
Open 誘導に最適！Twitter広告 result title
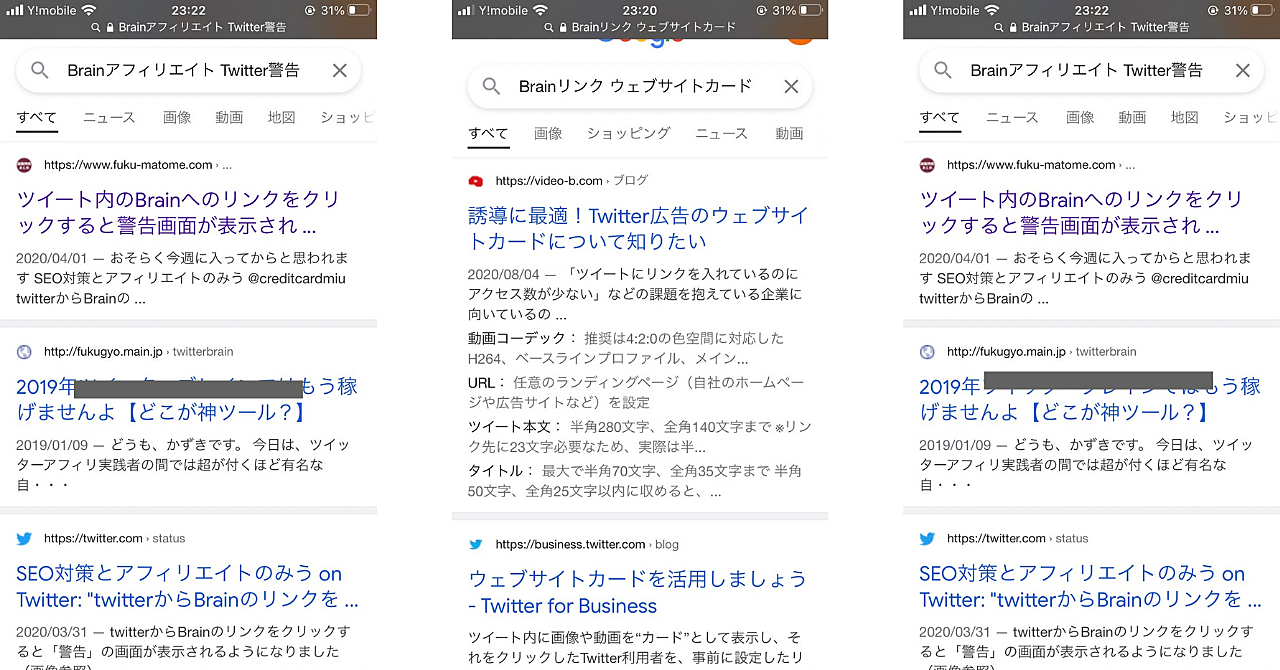pos(638,228)
